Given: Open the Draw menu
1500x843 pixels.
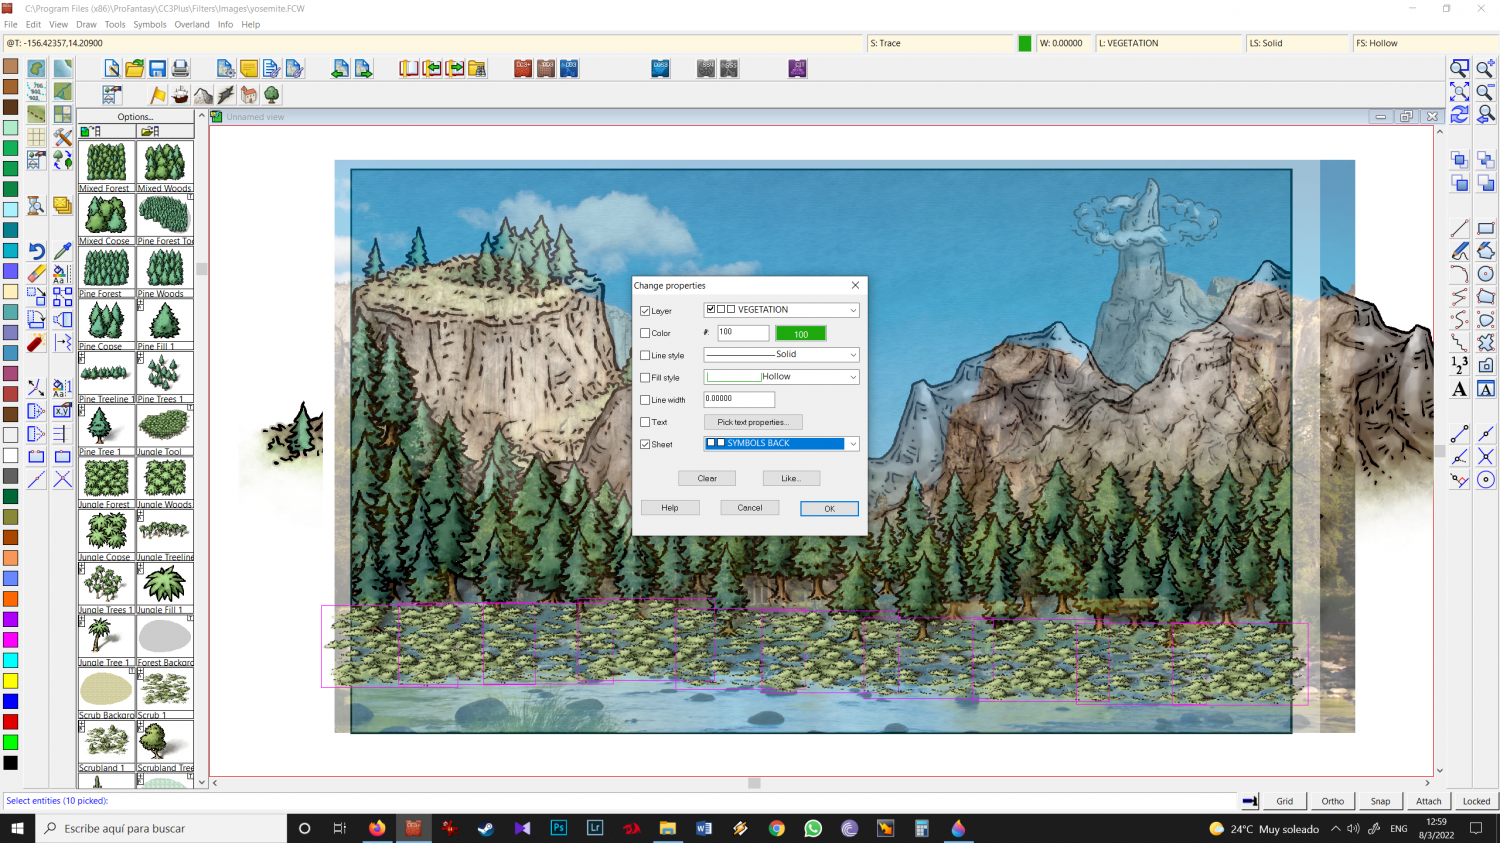Looking at the screenshot, I should click(x=87, y=25).
